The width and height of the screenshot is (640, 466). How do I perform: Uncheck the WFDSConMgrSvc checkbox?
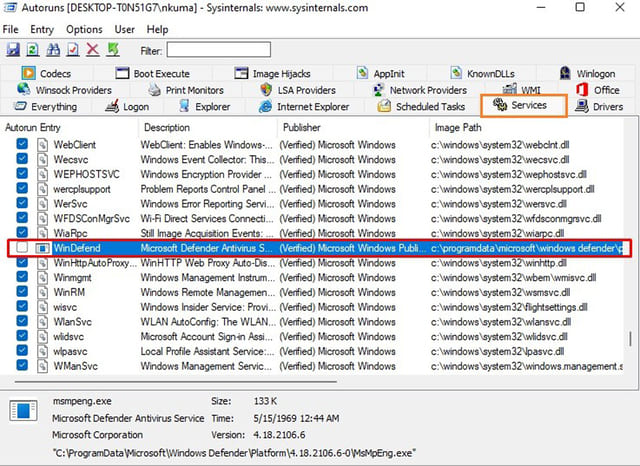click(x=22, y=217)
